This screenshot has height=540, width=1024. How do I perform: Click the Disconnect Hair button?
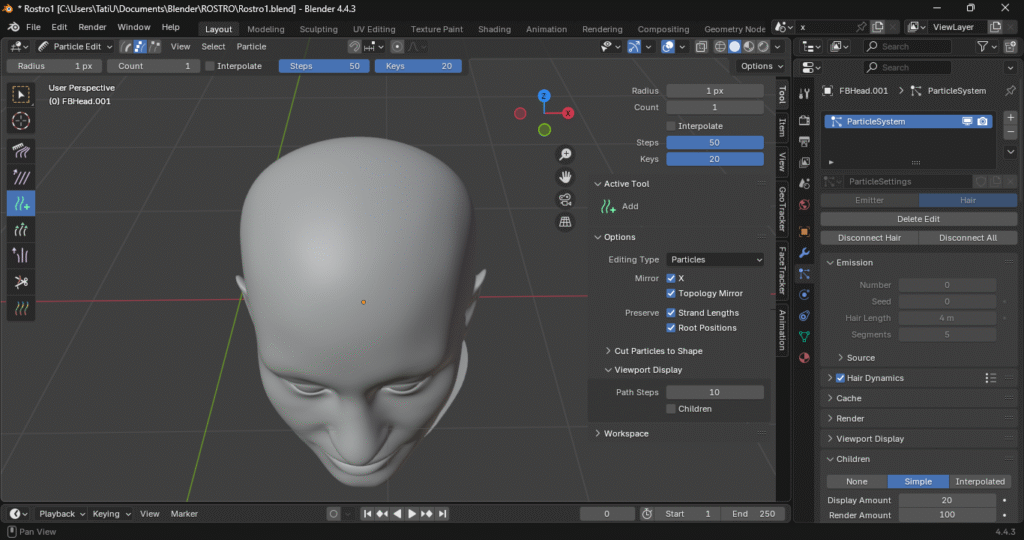tap(869, 238)
